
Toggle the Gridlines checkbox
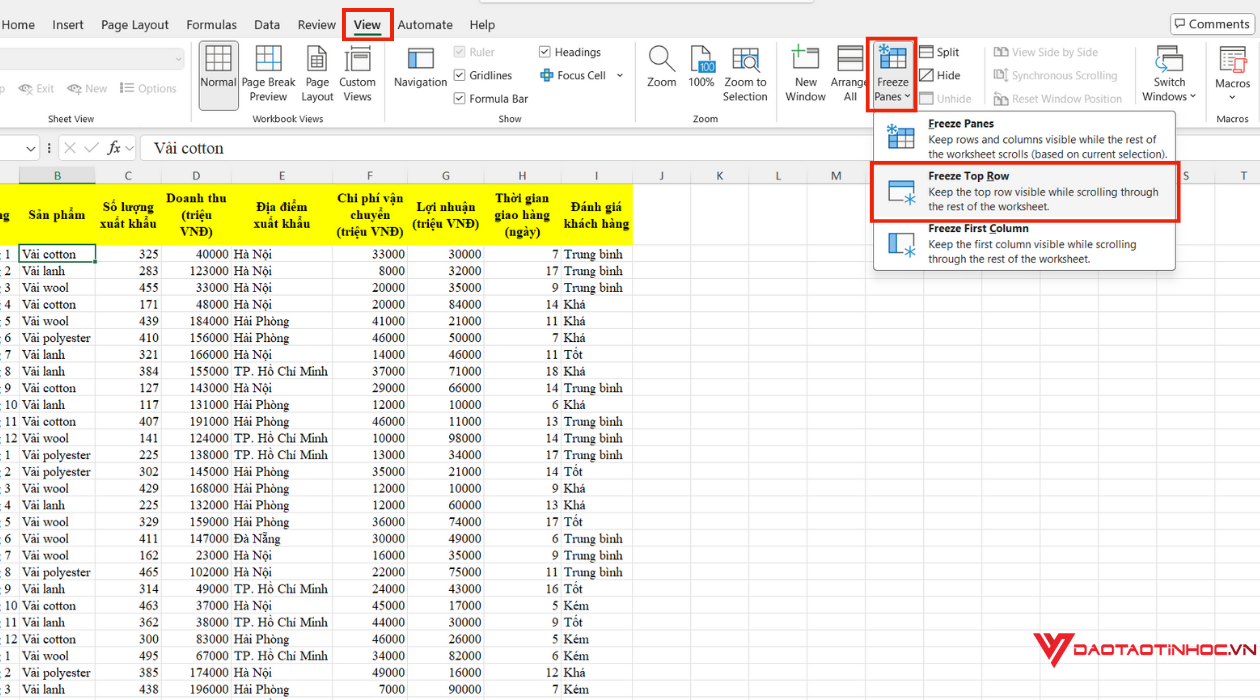pos(460,76)
